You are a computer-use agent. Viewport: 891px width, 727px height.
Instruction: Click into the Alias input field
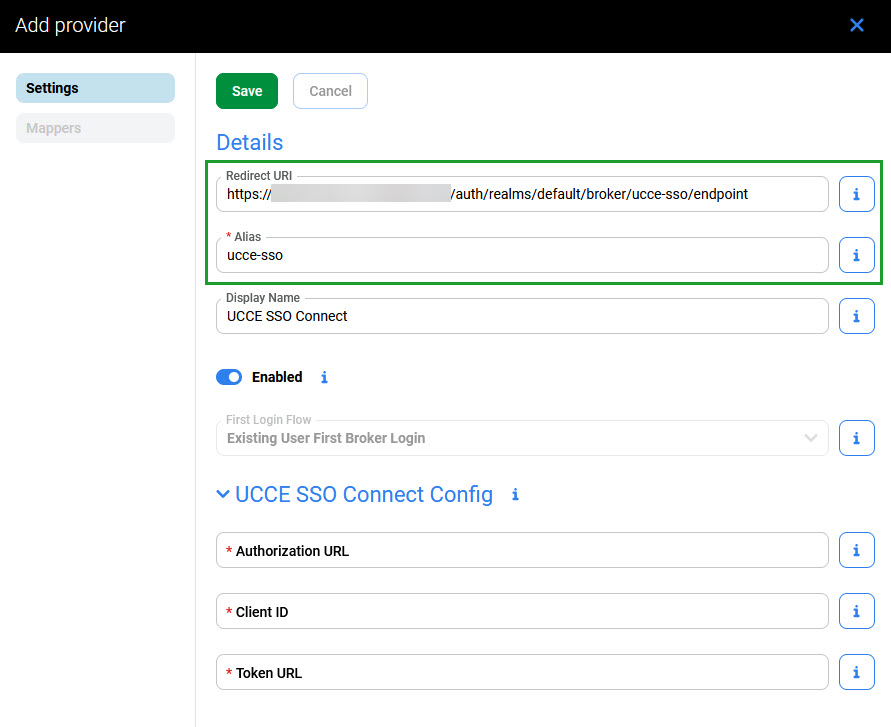pos(522,256)
